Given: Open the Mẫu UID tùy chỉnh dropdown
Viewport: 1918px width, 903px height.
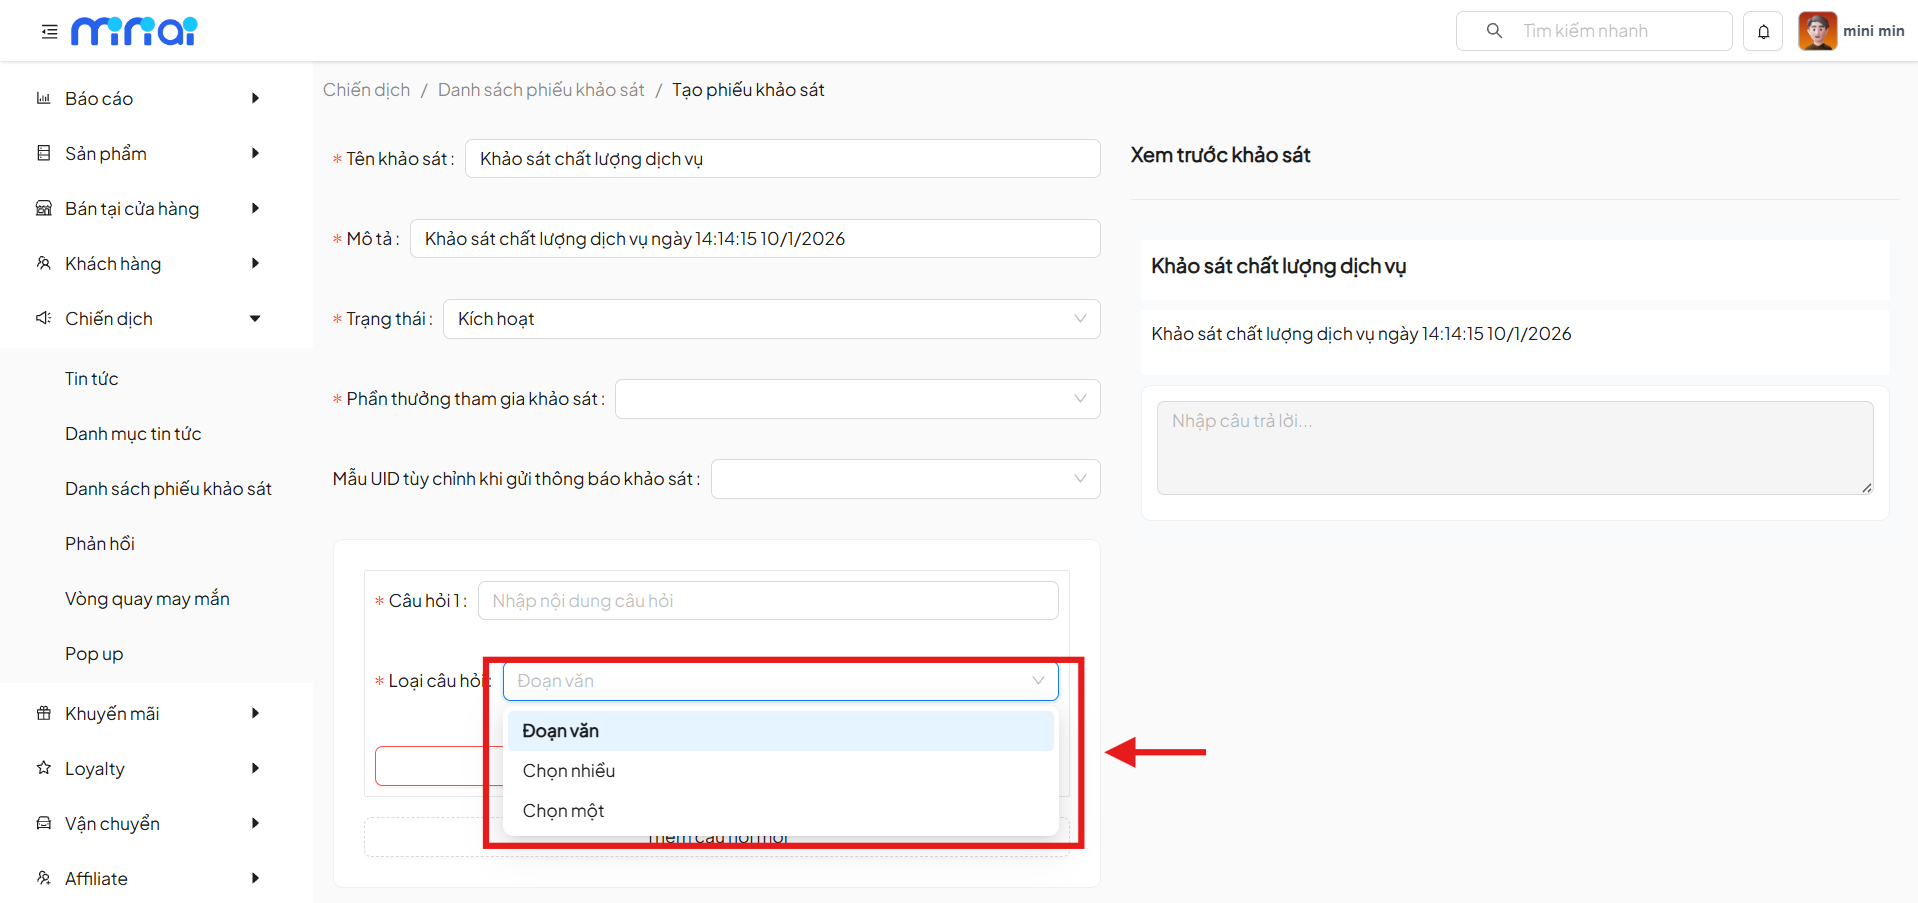Looking at the screenshot, I should pos(905,479).
